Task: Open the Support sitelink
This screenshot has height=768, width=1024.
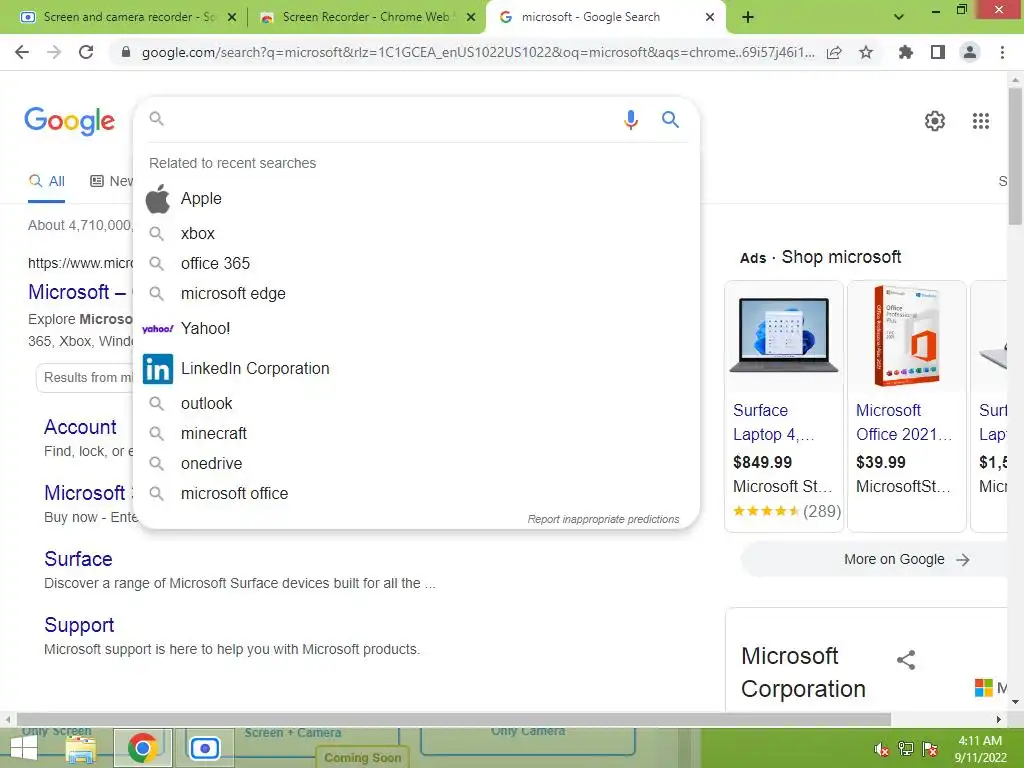Action: [x=79, y=625]
